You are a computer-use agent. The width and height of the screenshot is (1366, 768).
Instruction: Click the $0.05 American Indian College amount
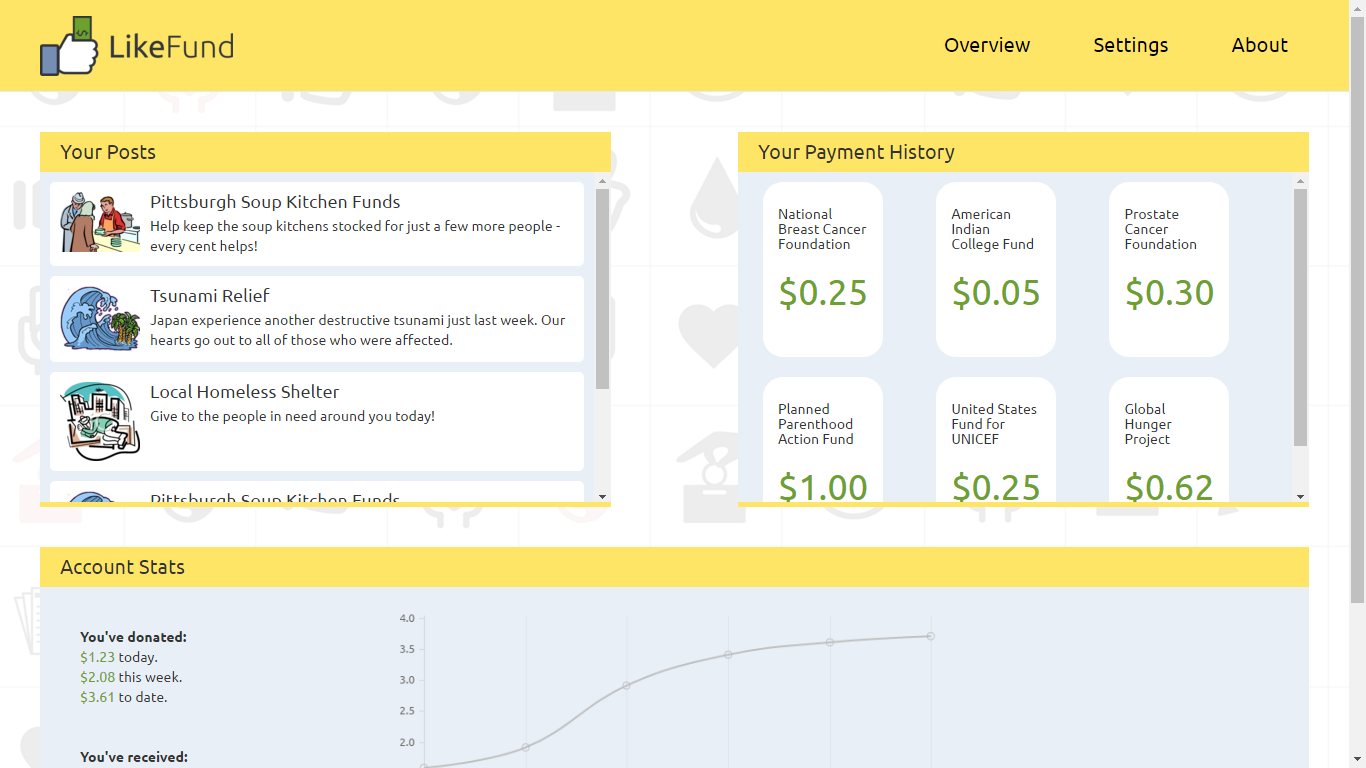click(x=996, y=293)
